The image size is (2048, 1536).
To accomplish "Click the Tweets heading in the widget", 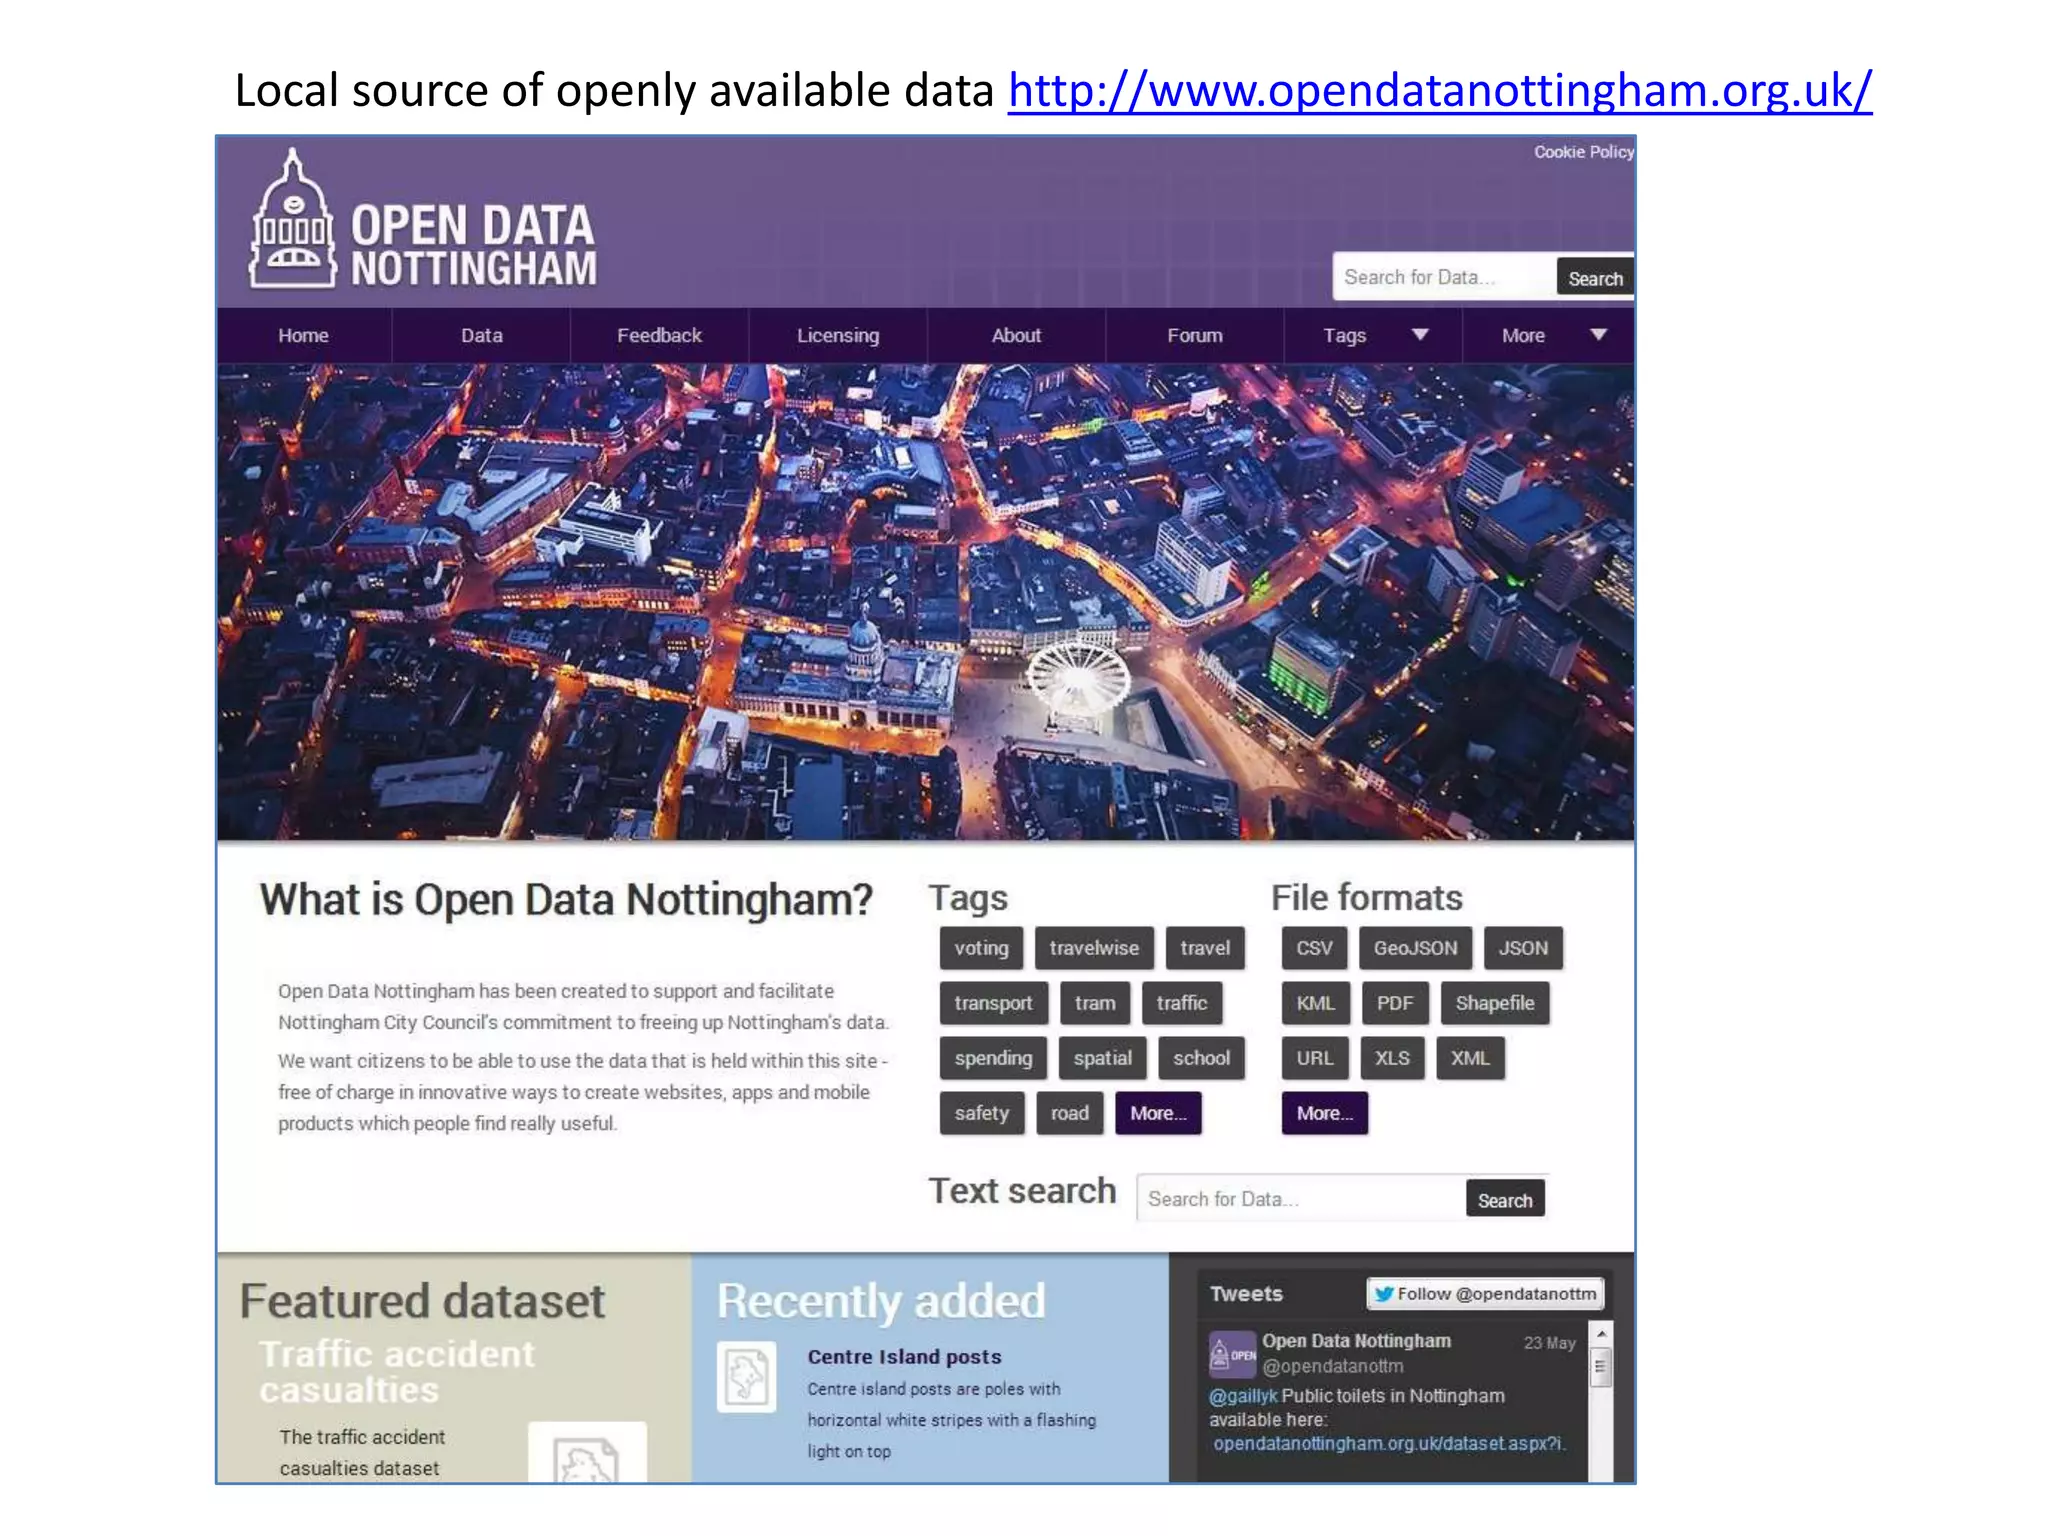I will click(x=1246, y=1294).
